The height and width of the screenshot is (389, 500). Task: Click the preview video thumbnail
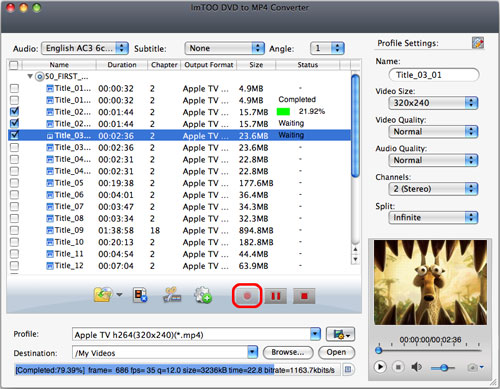(430, 282)
